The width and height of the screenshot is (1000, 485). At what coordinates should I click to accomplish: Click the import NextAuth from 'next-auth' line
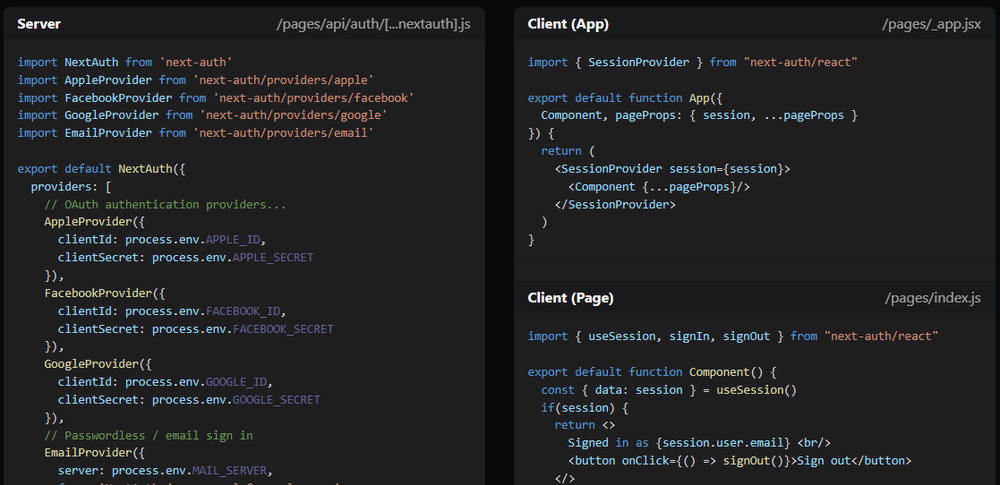[x=125, y=63]
